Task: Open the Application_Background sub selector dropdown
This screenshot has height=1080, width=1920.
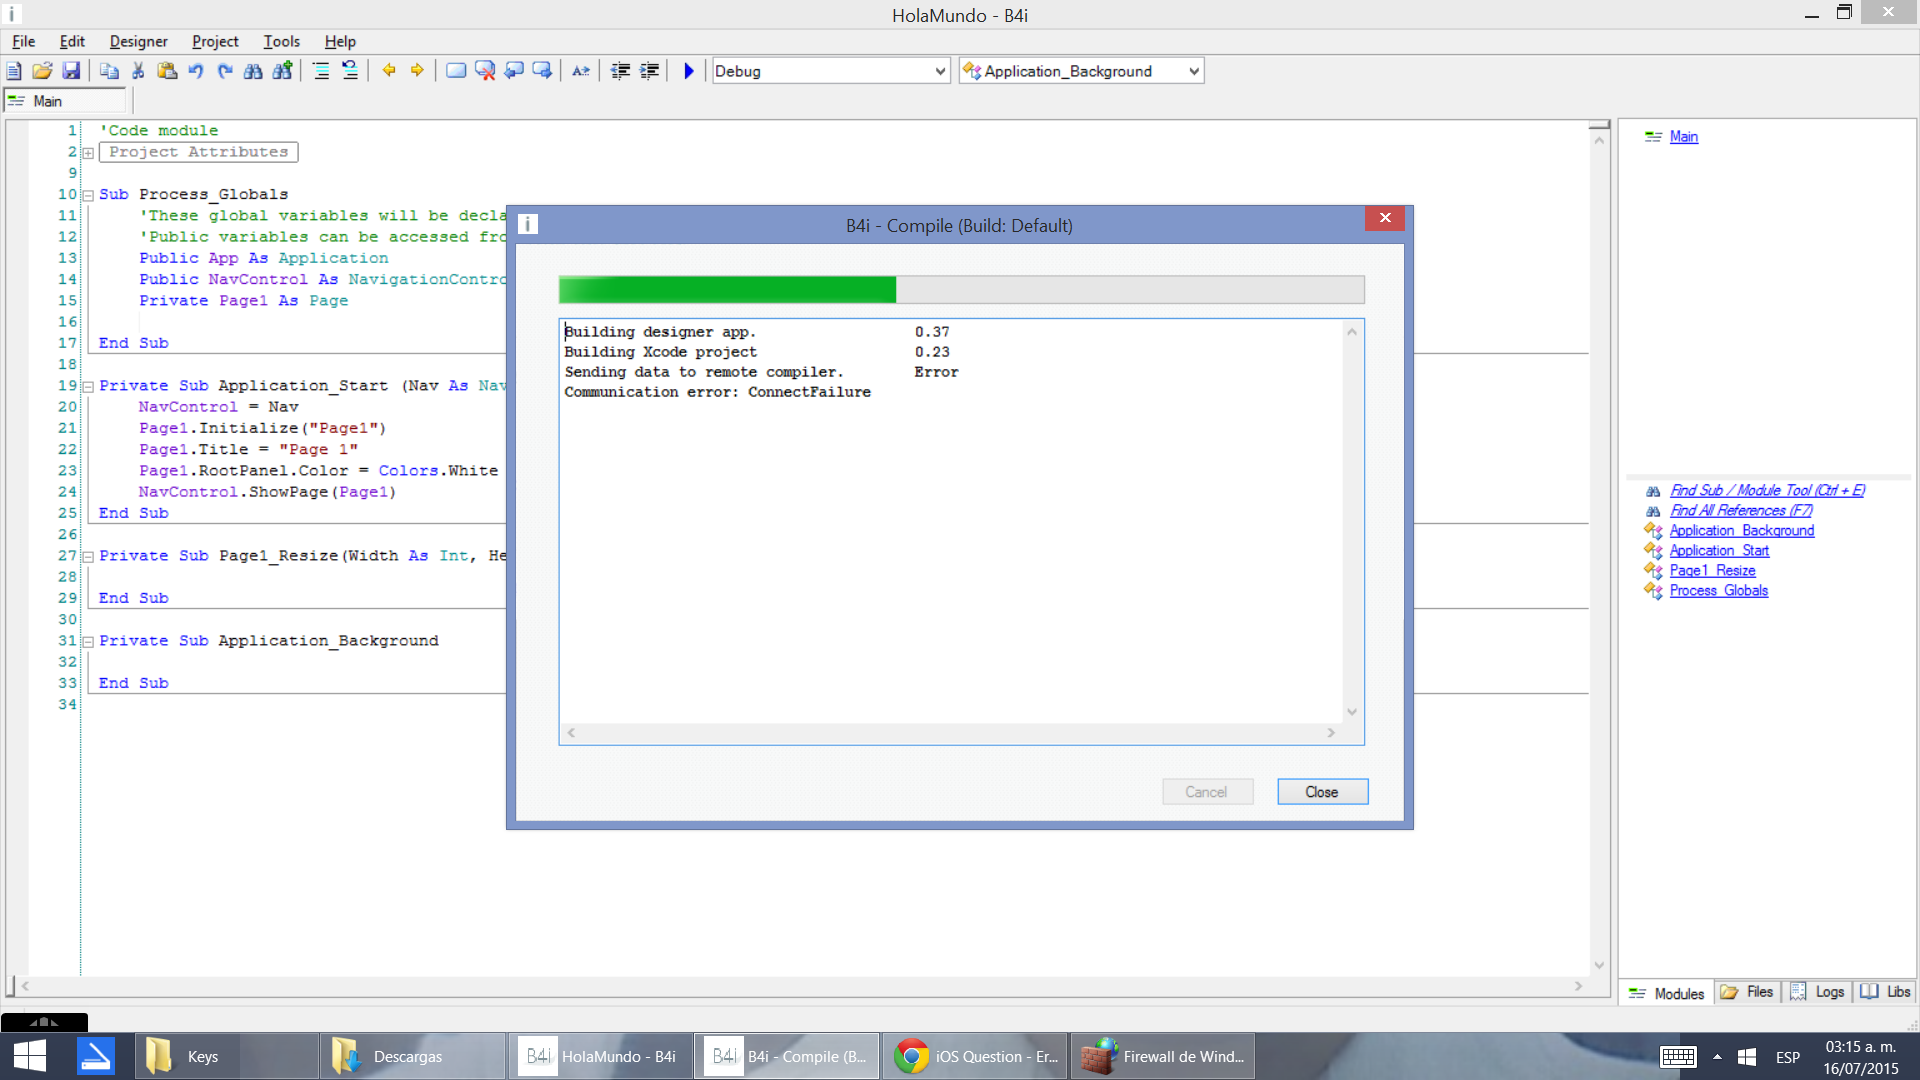Action: 1193,71
